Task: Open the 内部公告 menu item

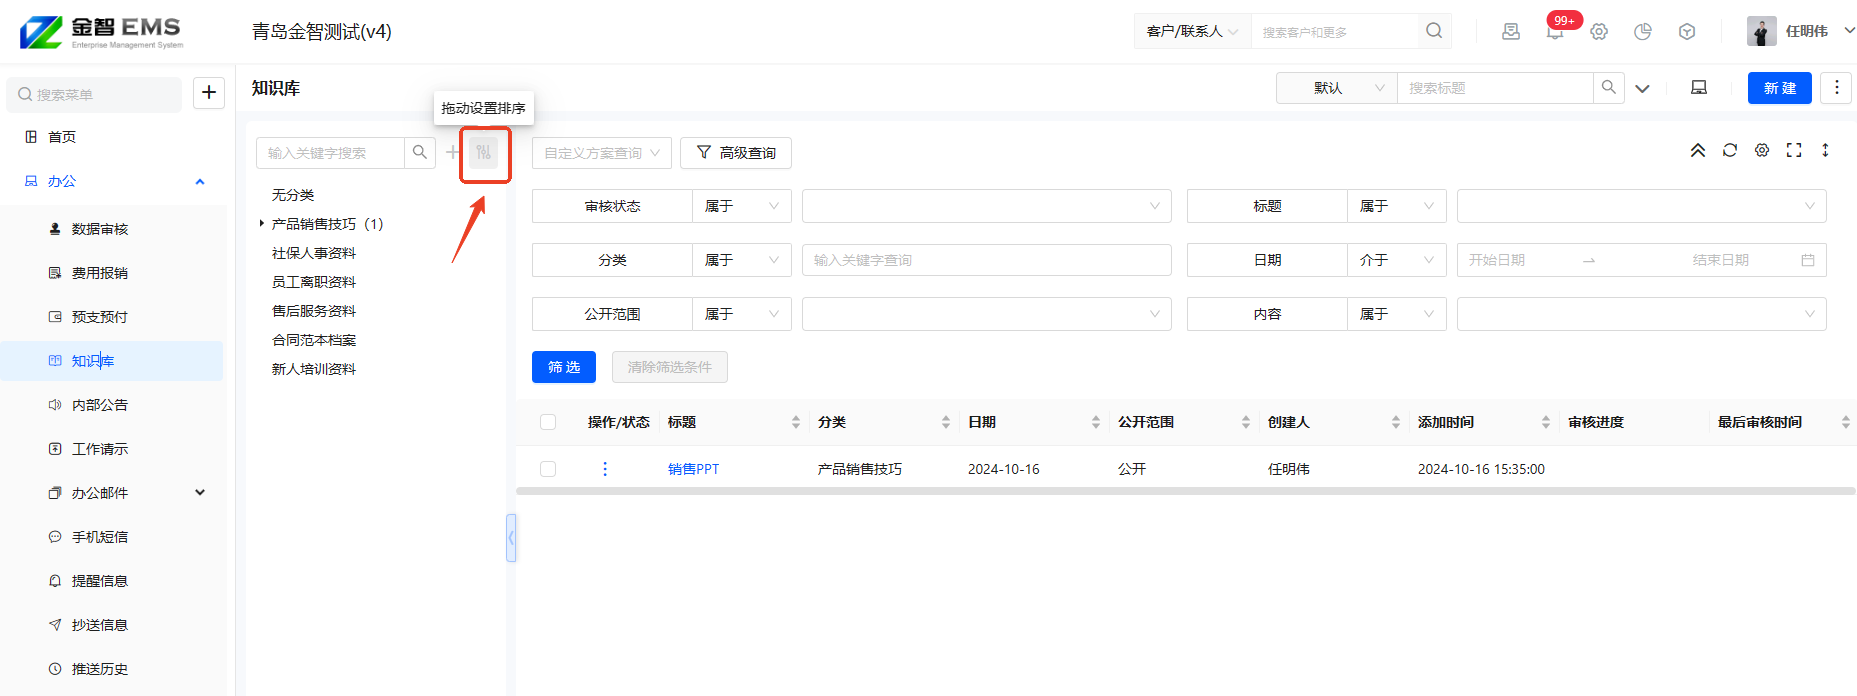Action: [x=100, y=405]
